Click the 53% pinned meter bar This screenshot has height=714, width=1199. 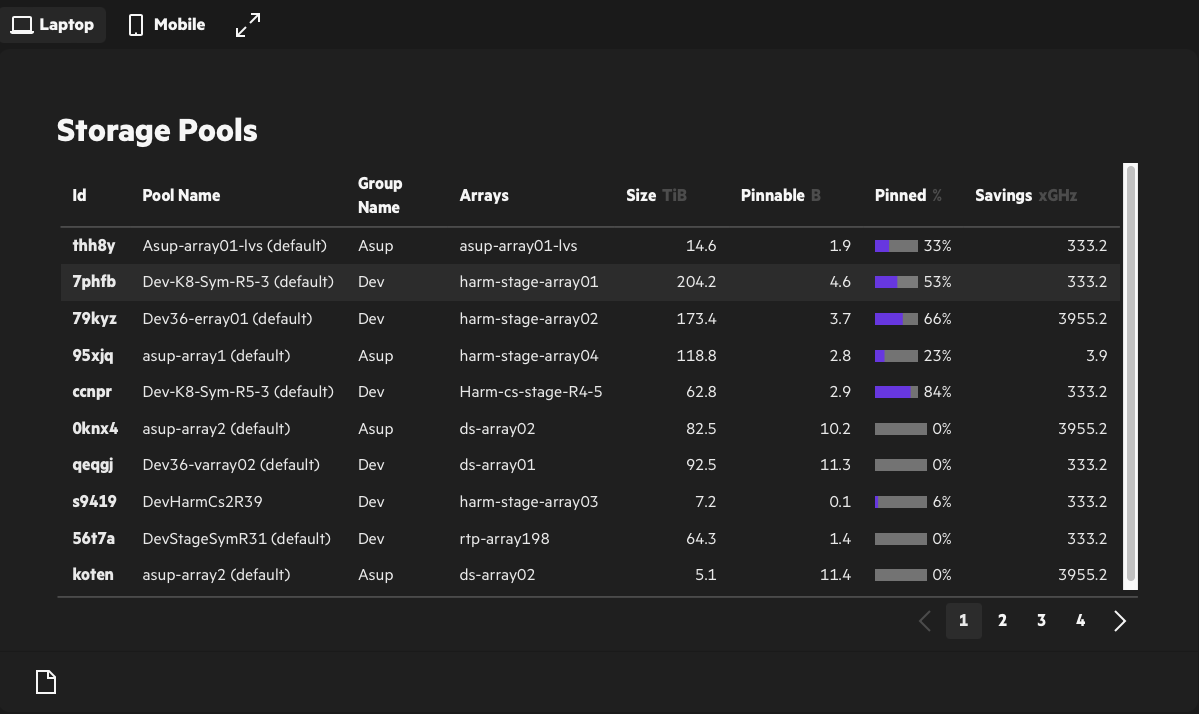coord(896,282)
